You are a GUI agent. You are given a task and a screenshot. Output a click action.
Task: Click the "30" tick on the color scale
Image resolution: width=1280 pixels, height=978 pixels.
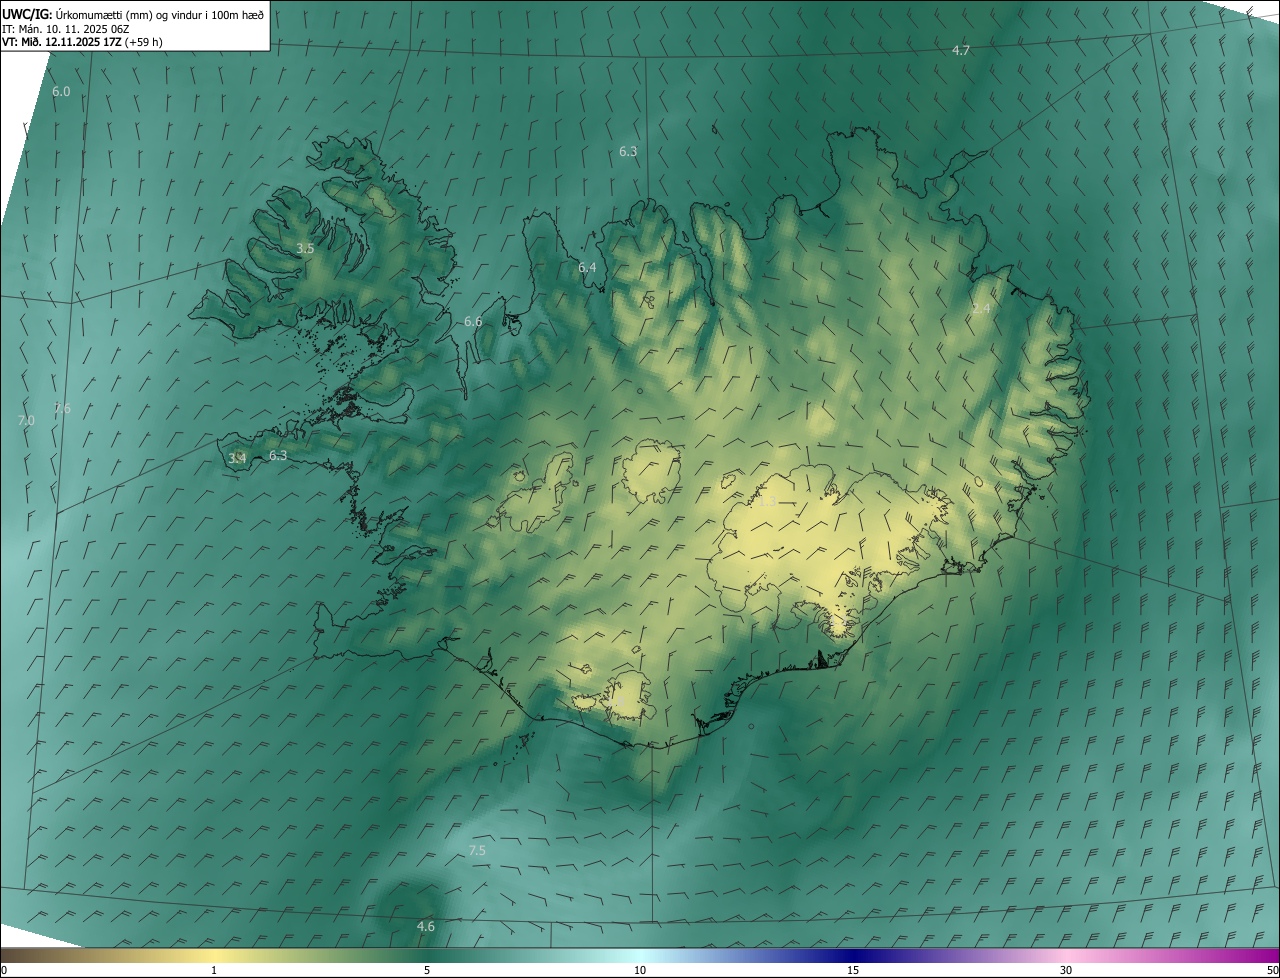click(1066, 970)
